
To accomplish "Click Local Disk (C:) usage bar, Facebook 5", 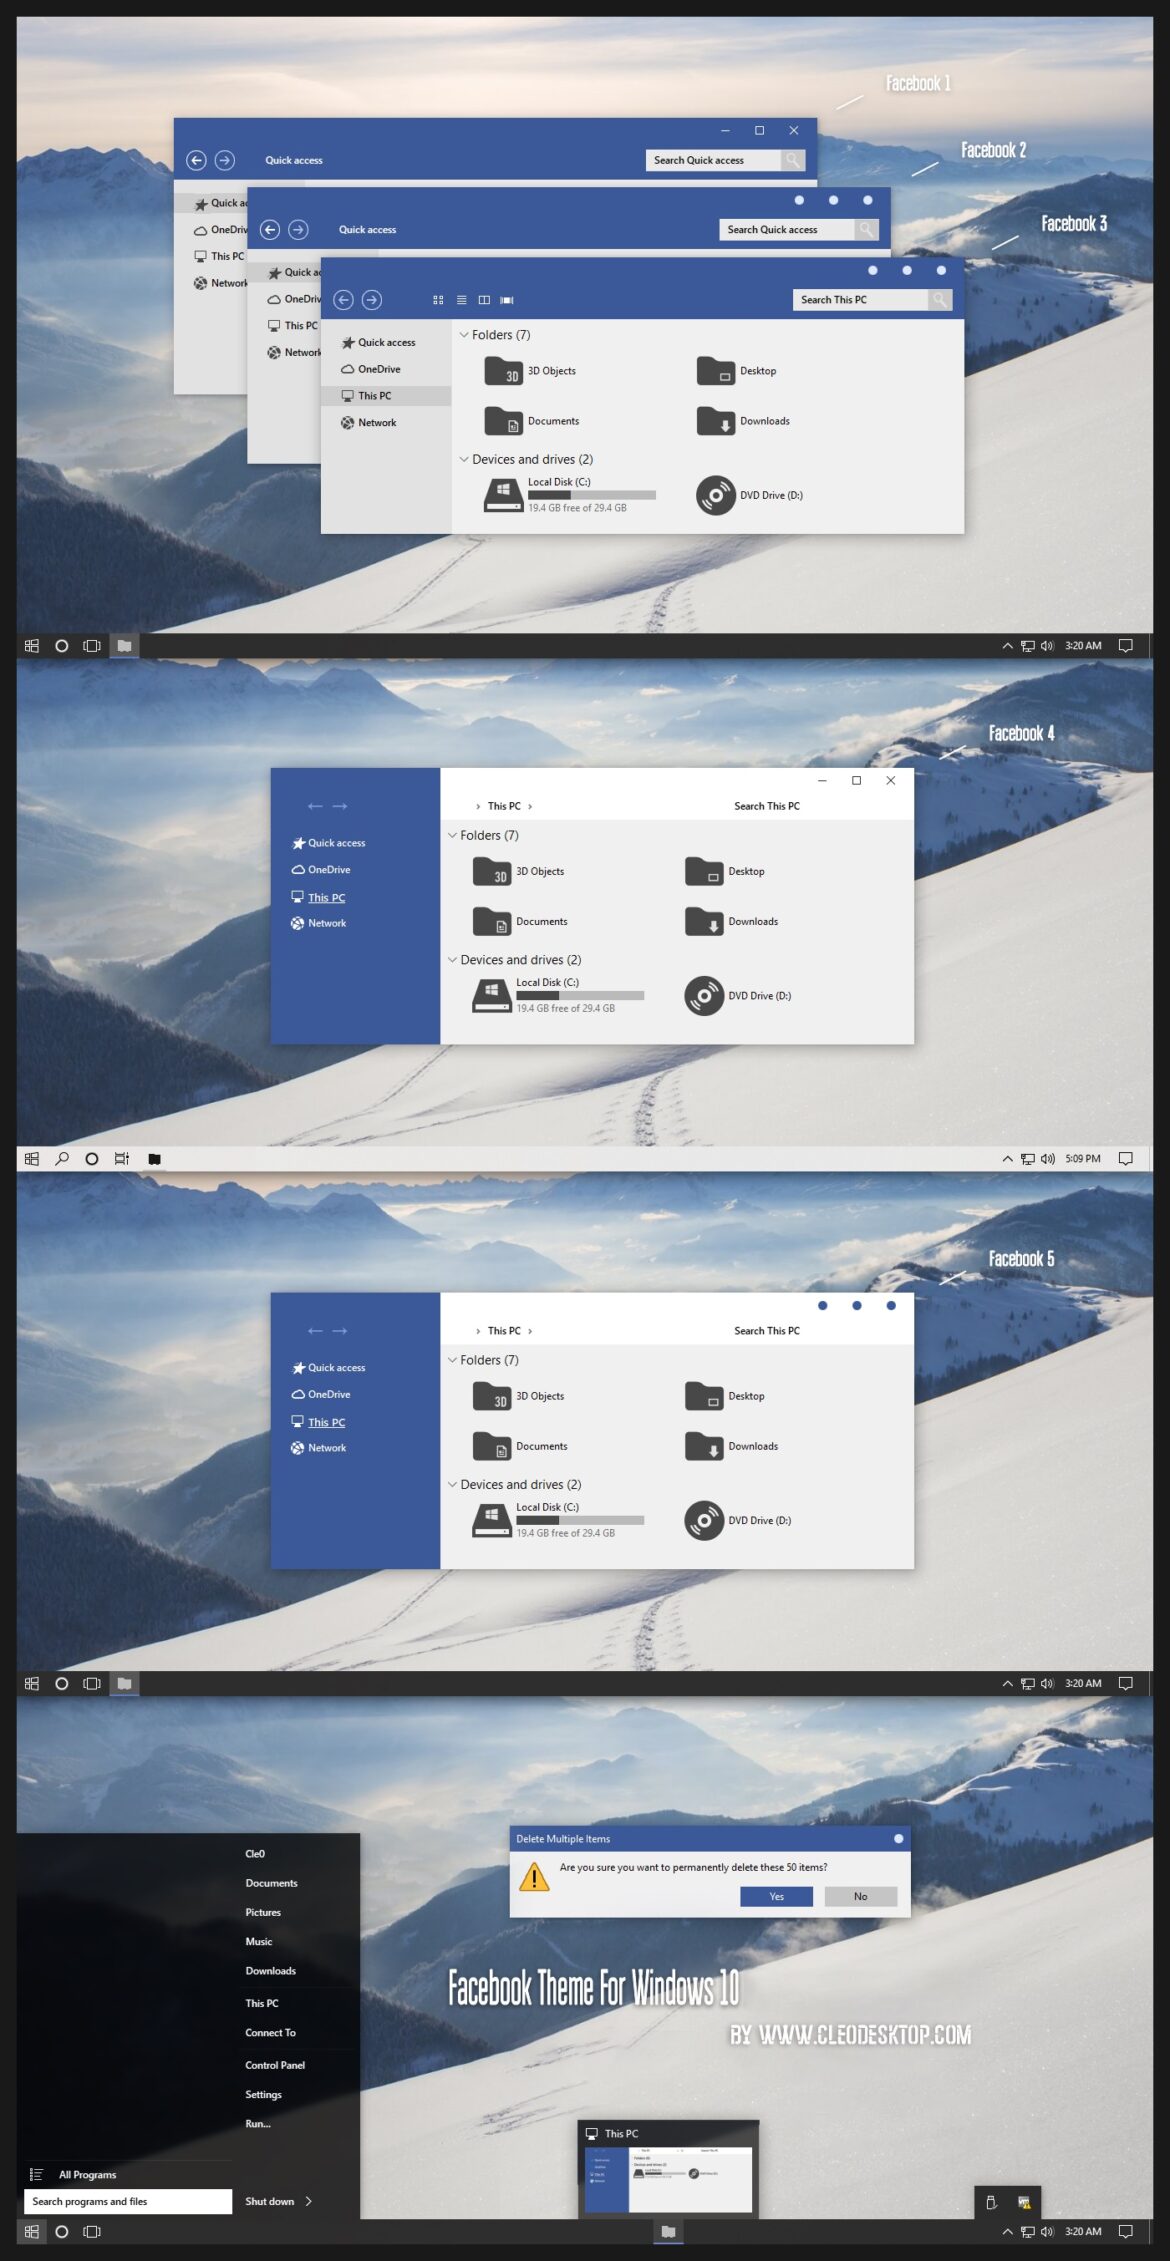I will [580, 1520].
